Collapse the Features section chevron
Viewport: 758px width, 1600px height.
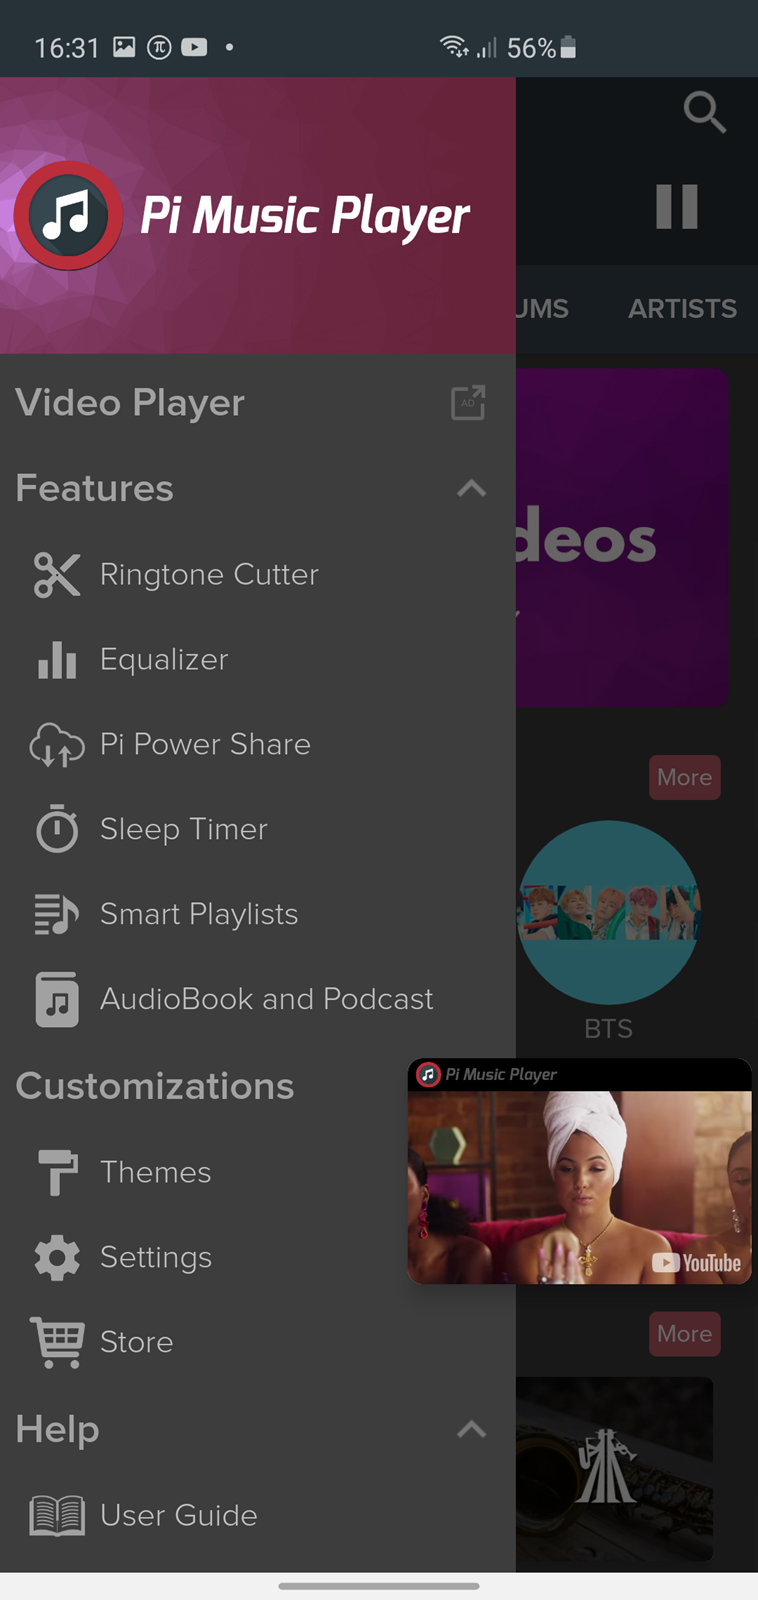[x=471, y=488]
